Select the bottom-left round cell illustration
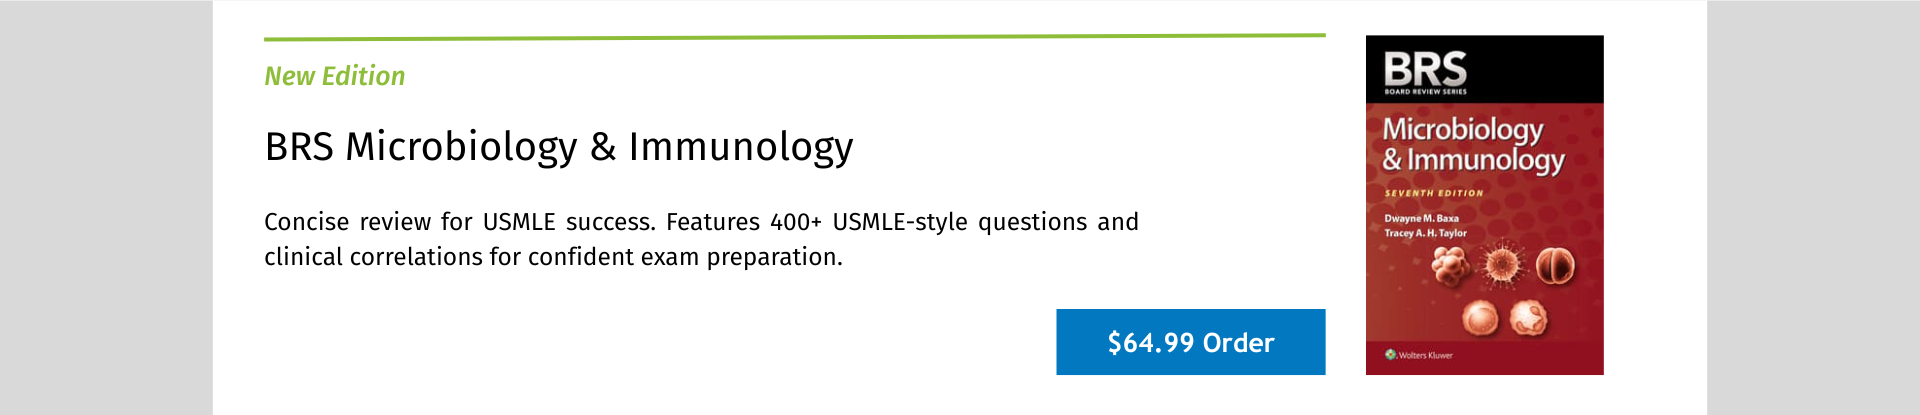Image resolution: width=1920 pixels, height=415 pixels. pos(1480,318)
